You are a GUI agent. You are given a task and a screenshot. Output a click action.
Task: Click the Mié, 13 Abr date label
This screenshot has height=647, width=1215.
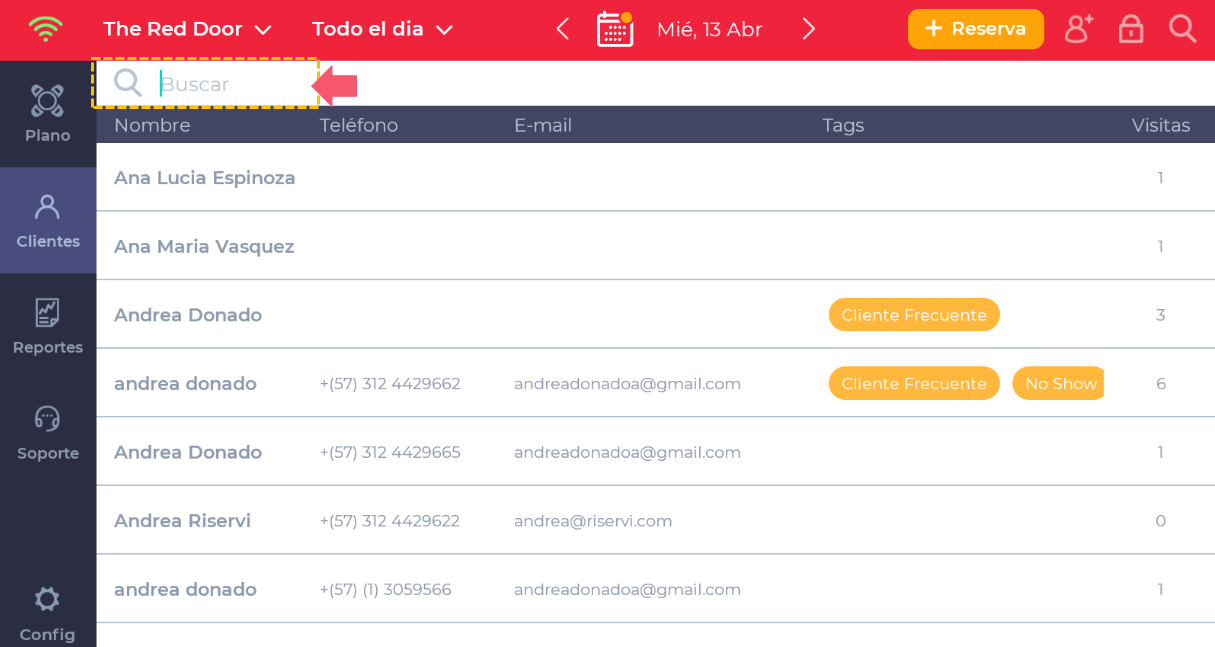pyautogui.click(x=709, y=29)
